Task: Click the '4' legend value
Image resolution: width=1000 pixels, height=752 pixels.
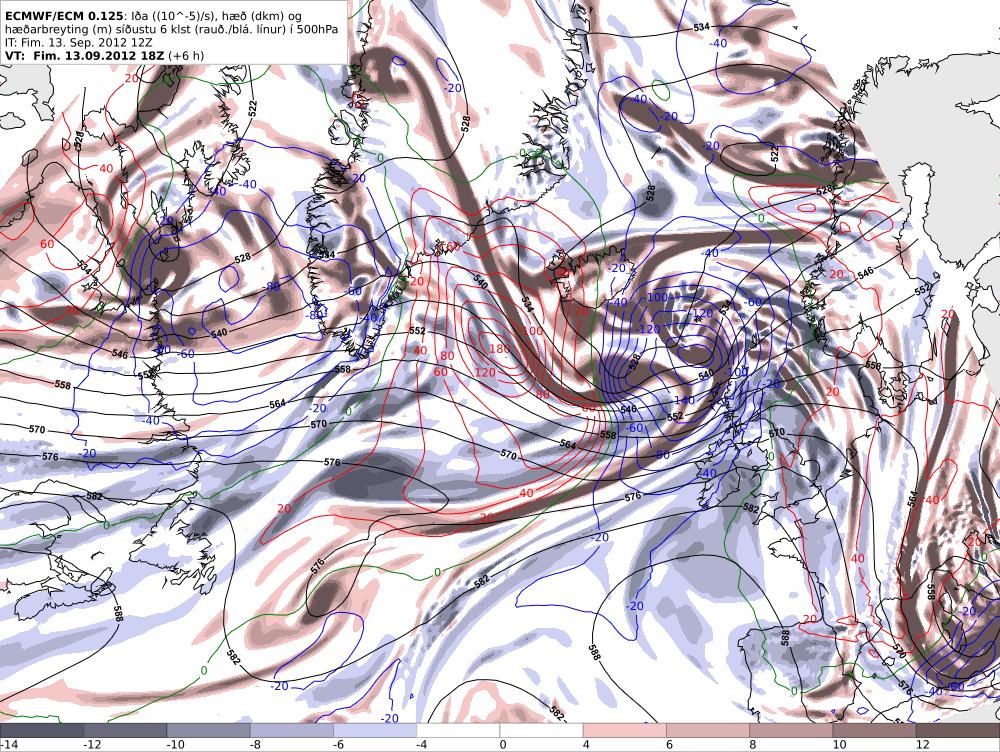Action: click(x=585, y=744)
